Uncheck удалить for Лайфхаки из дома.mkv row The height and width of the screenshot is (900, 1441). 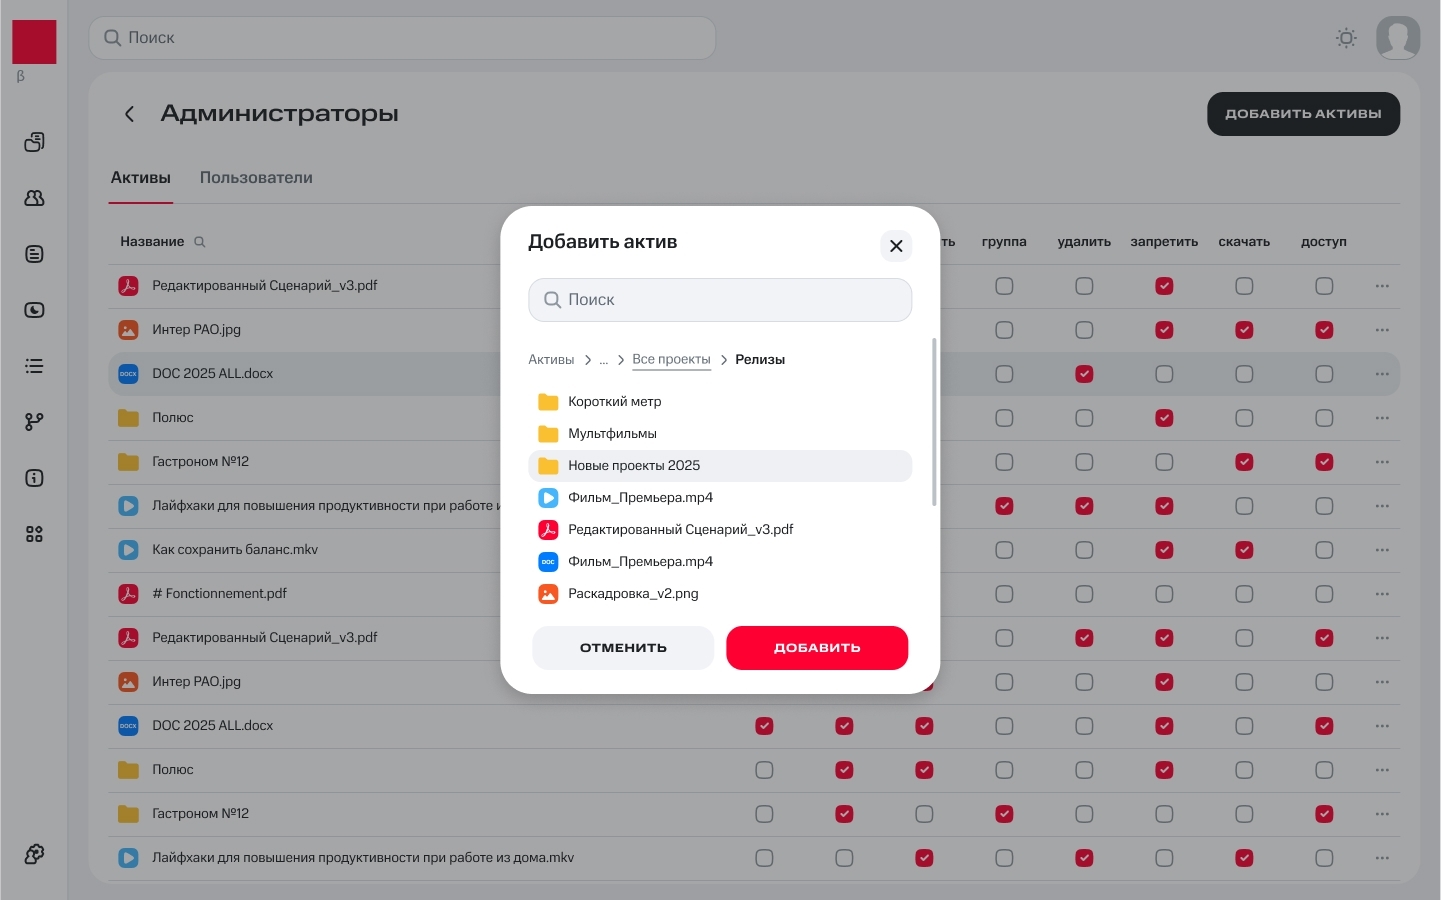pos(1084,858)
